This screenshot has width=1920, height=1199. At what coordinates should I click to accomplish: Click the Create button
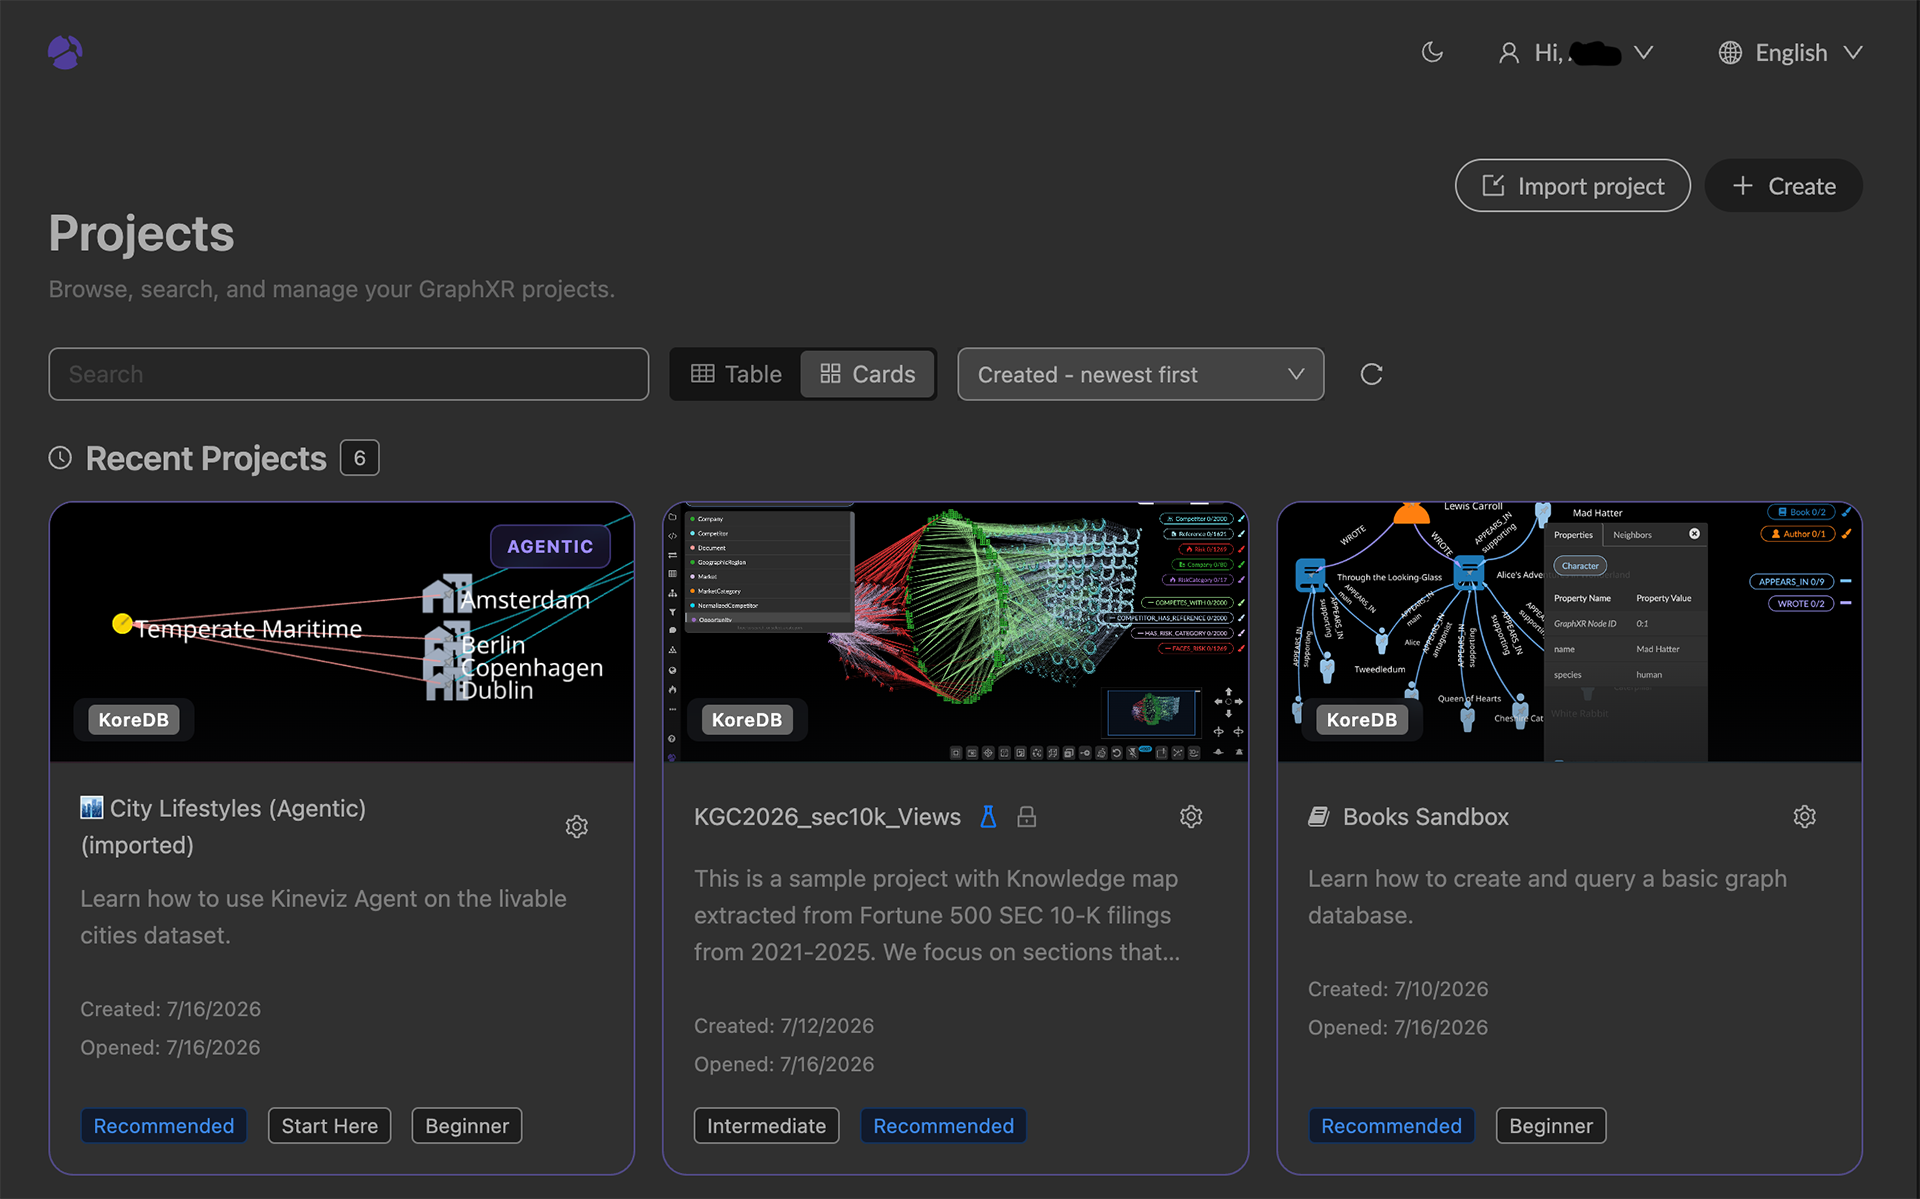(x=1783, y=186)
